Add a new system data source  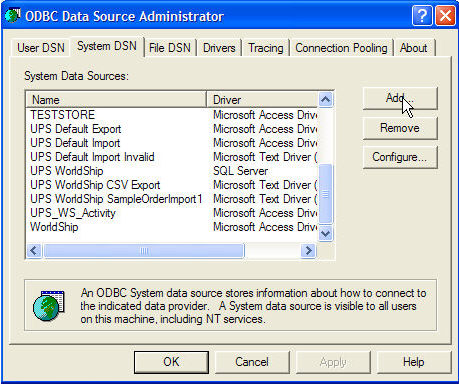pos(400,98)
